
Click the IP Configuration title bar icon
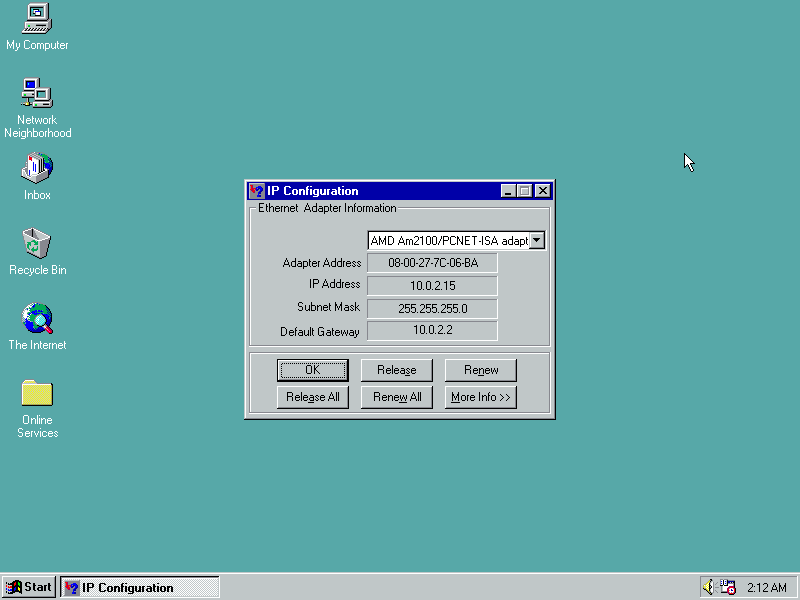coord(256,191)
